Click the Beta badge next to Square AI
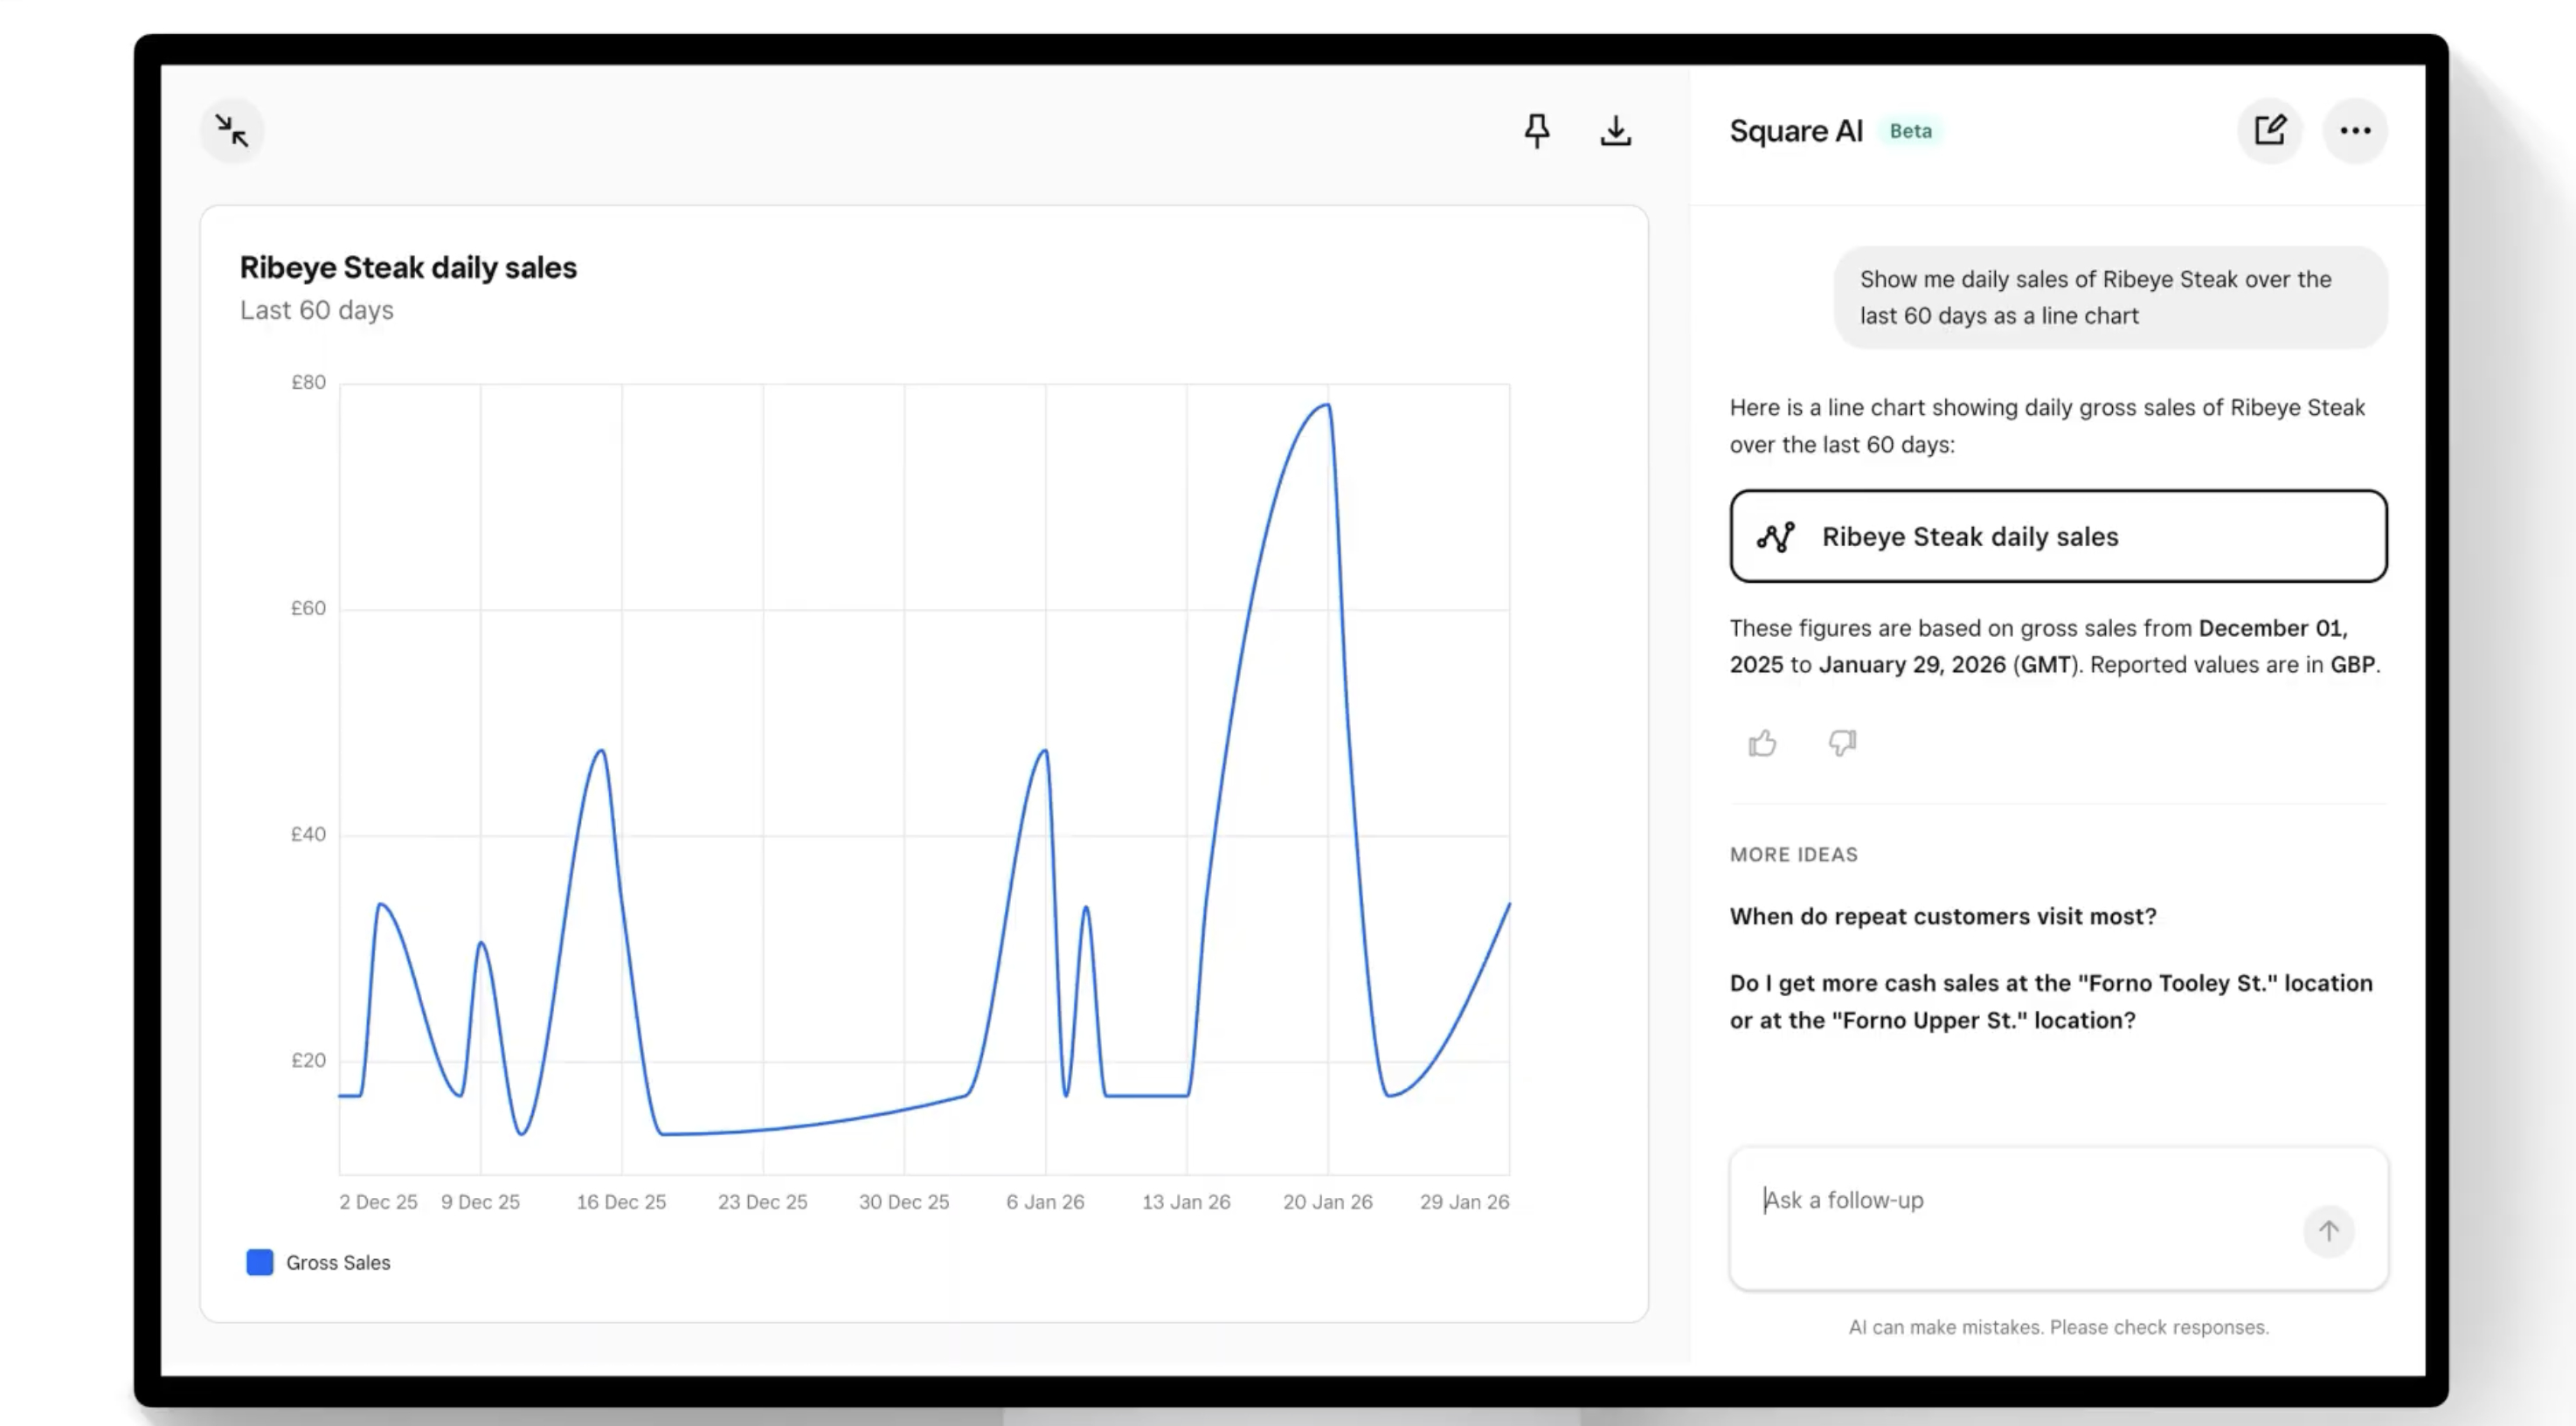2576x1426 pixels. [x=1910, y=130]
